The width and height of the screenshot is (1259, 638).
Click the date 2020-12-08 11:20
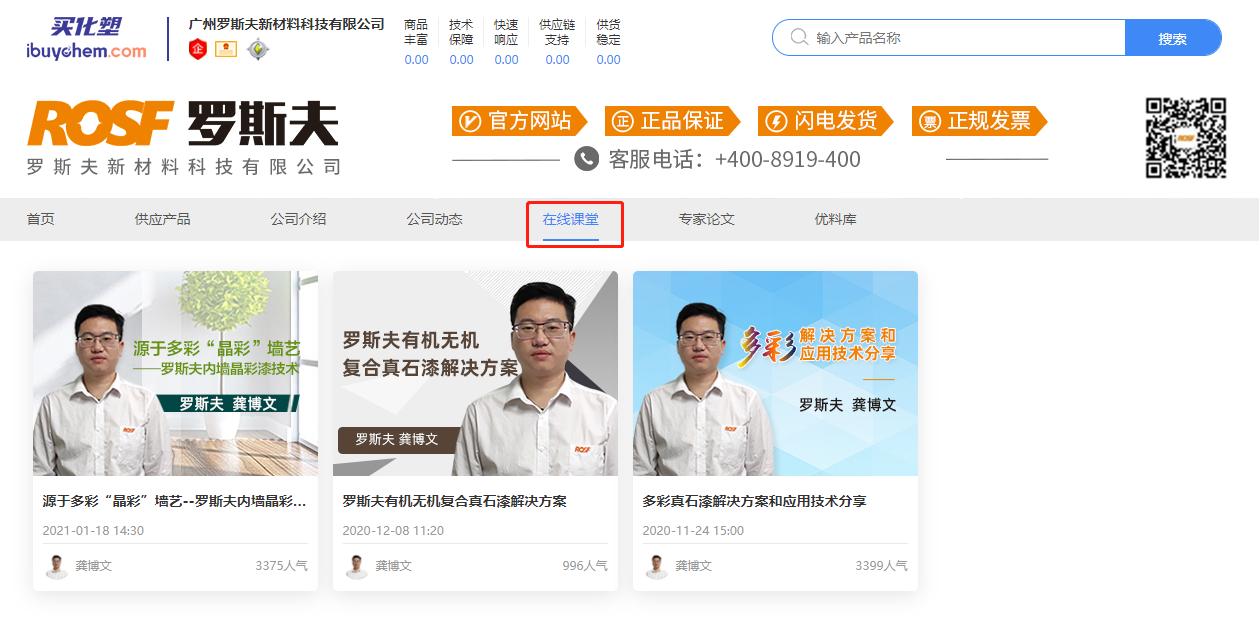[393, 531]
